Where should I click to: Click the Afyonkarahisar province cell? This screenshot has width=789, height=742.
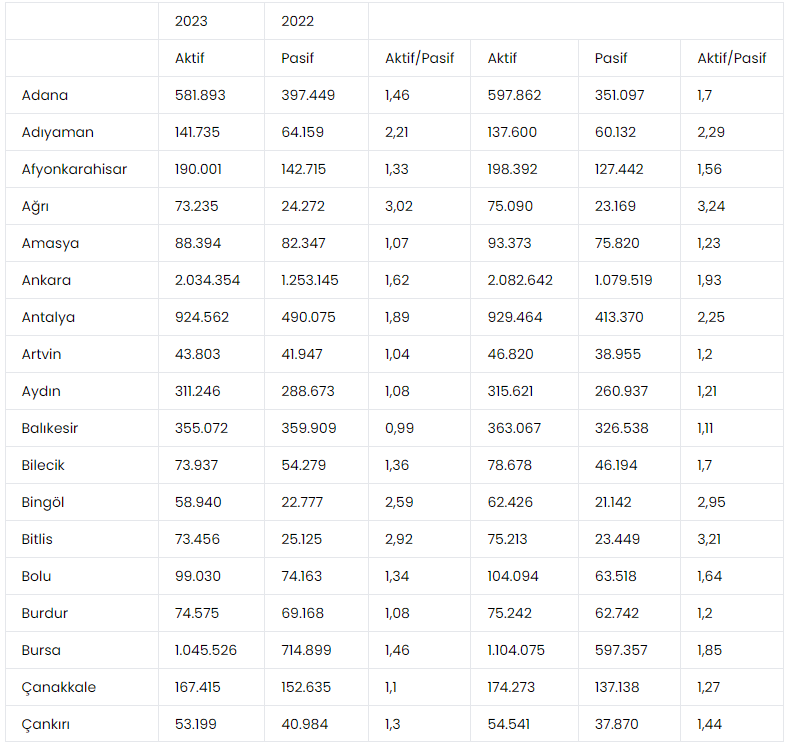click(x=74, y=169)
